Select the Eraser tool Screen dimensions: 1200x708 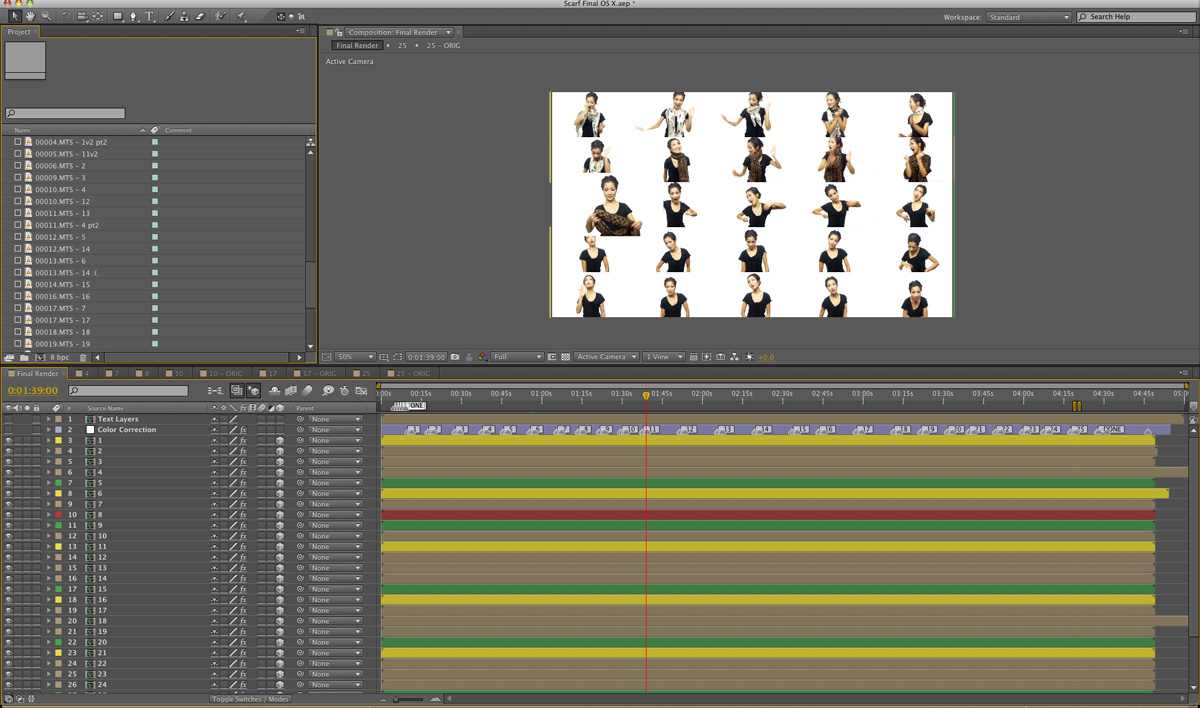(x=200, y=17)
